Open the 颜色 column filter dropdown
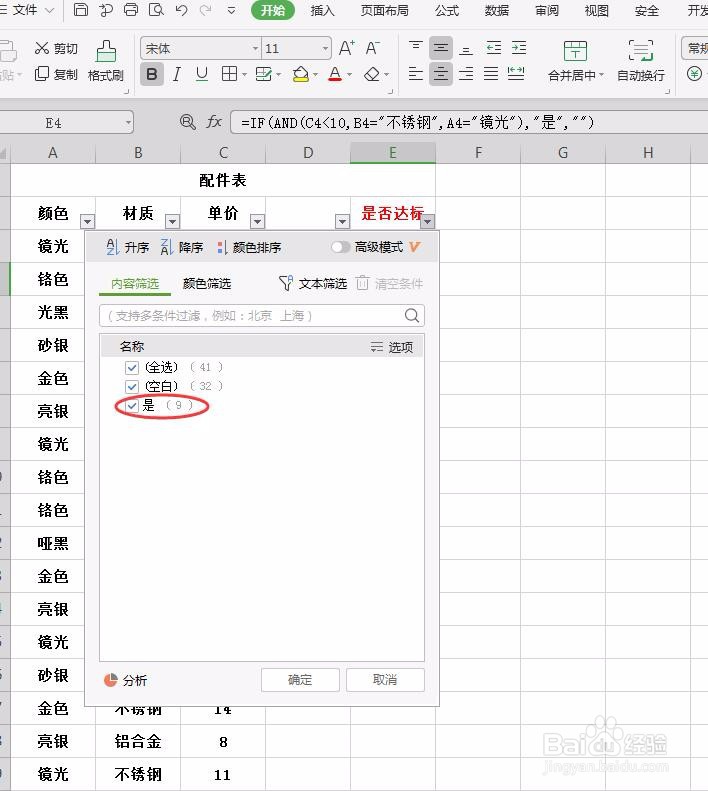This screenshot has height=791, width=708. pos(87,221)
